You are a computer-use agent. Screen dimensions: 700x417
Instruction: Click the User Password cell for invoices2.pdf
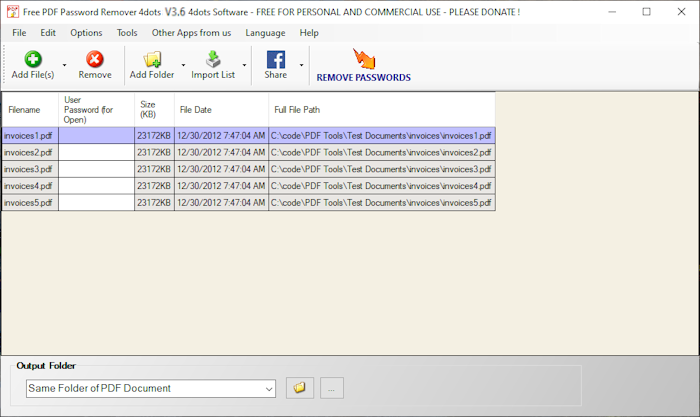[x=97, y=152]
